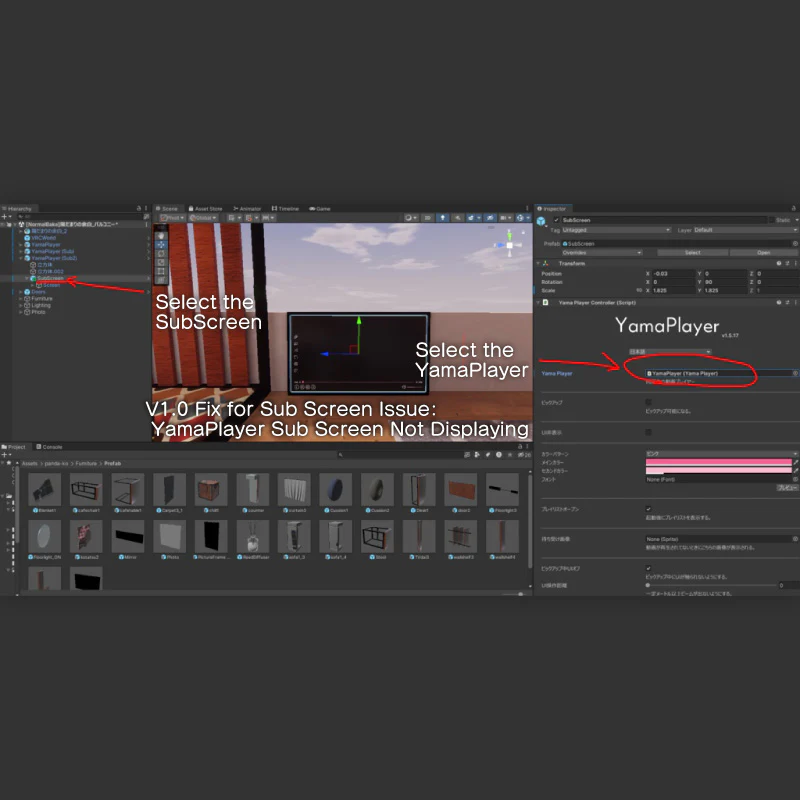Open the Transform component help icon
This screenshot has width=800, height=800.
(x=779, y=263)
